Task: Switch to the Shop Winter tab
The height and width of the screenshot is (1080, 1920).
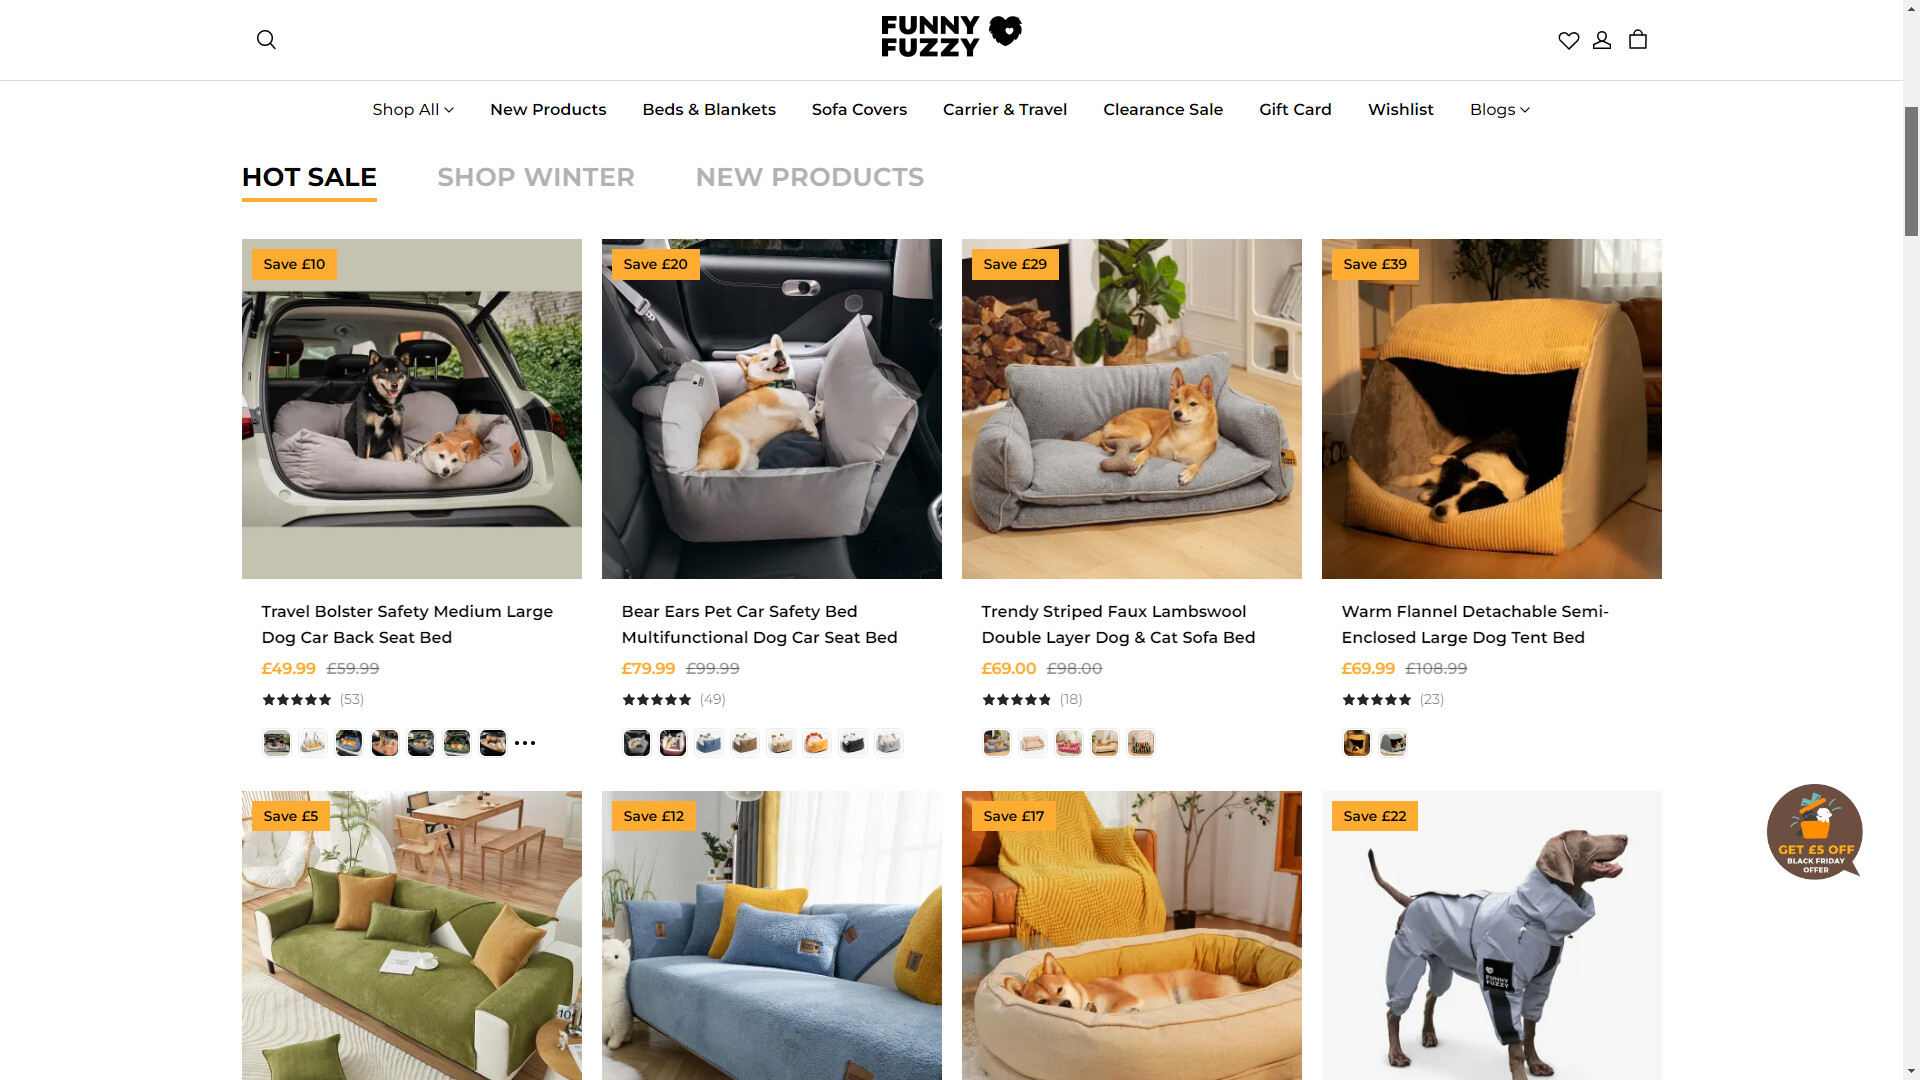Action: tap(536, 177)
